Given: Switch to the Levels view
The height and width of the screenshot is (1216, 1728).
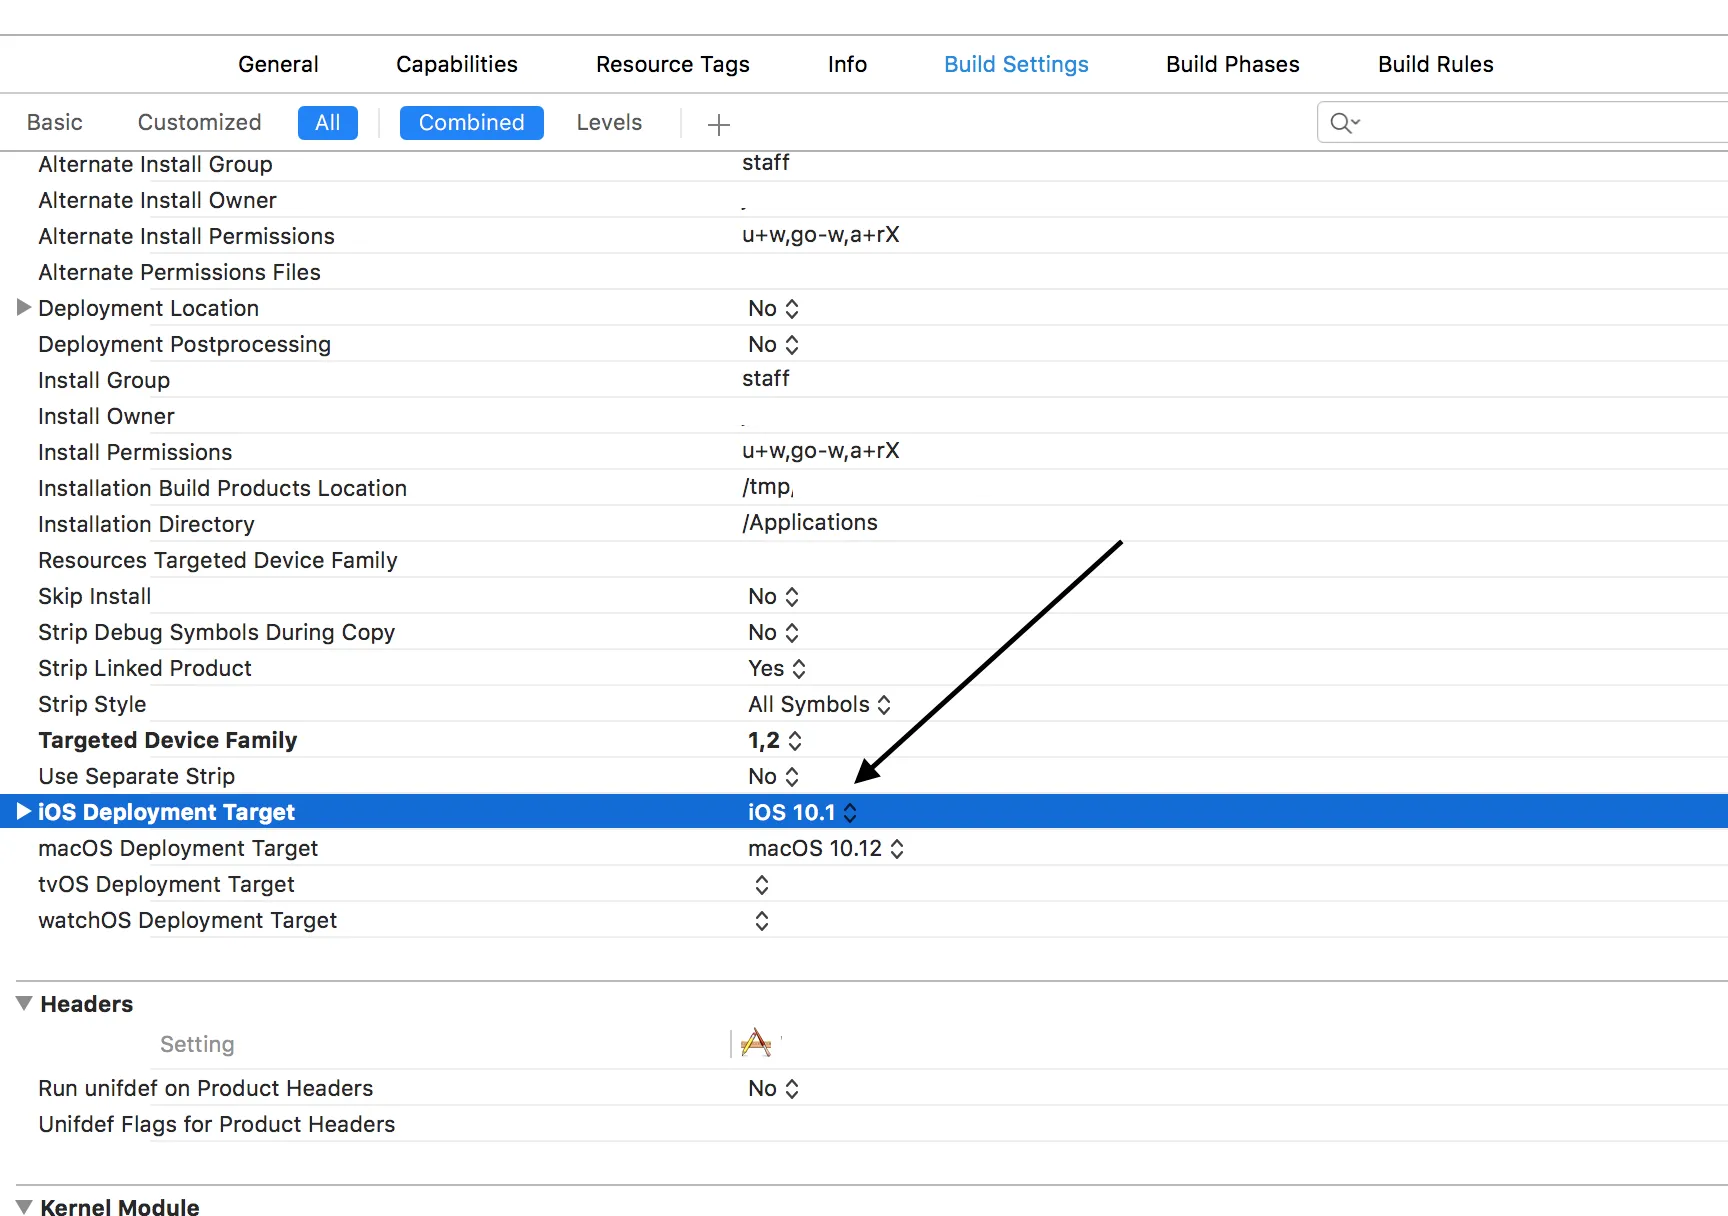Looking at the screenshot, I should click(609, 122).
